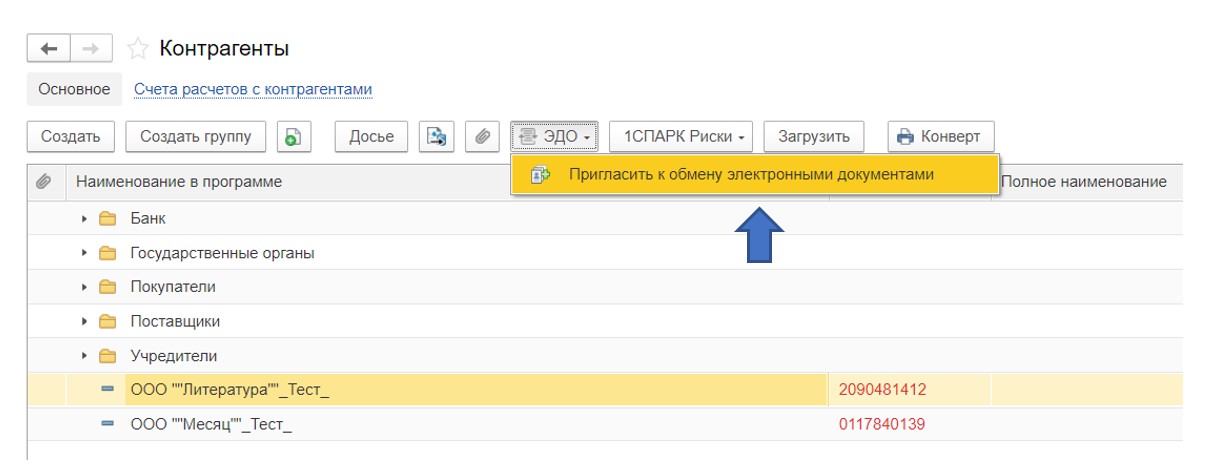1209x475 pixels.
Task: Open the ЭДО dropdown menu
Action: [555, 137]
